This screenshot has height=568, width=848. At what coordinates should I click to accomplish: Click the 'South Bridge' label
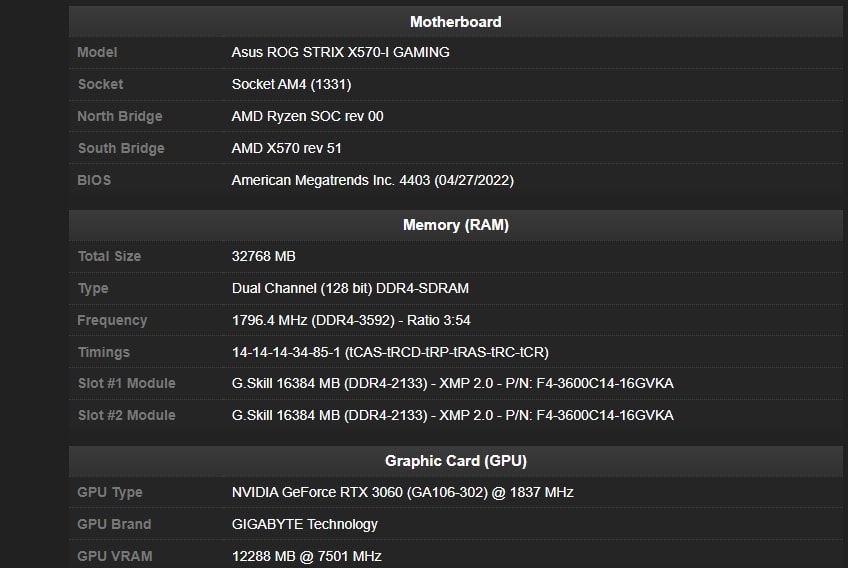[x=121, y=148]
